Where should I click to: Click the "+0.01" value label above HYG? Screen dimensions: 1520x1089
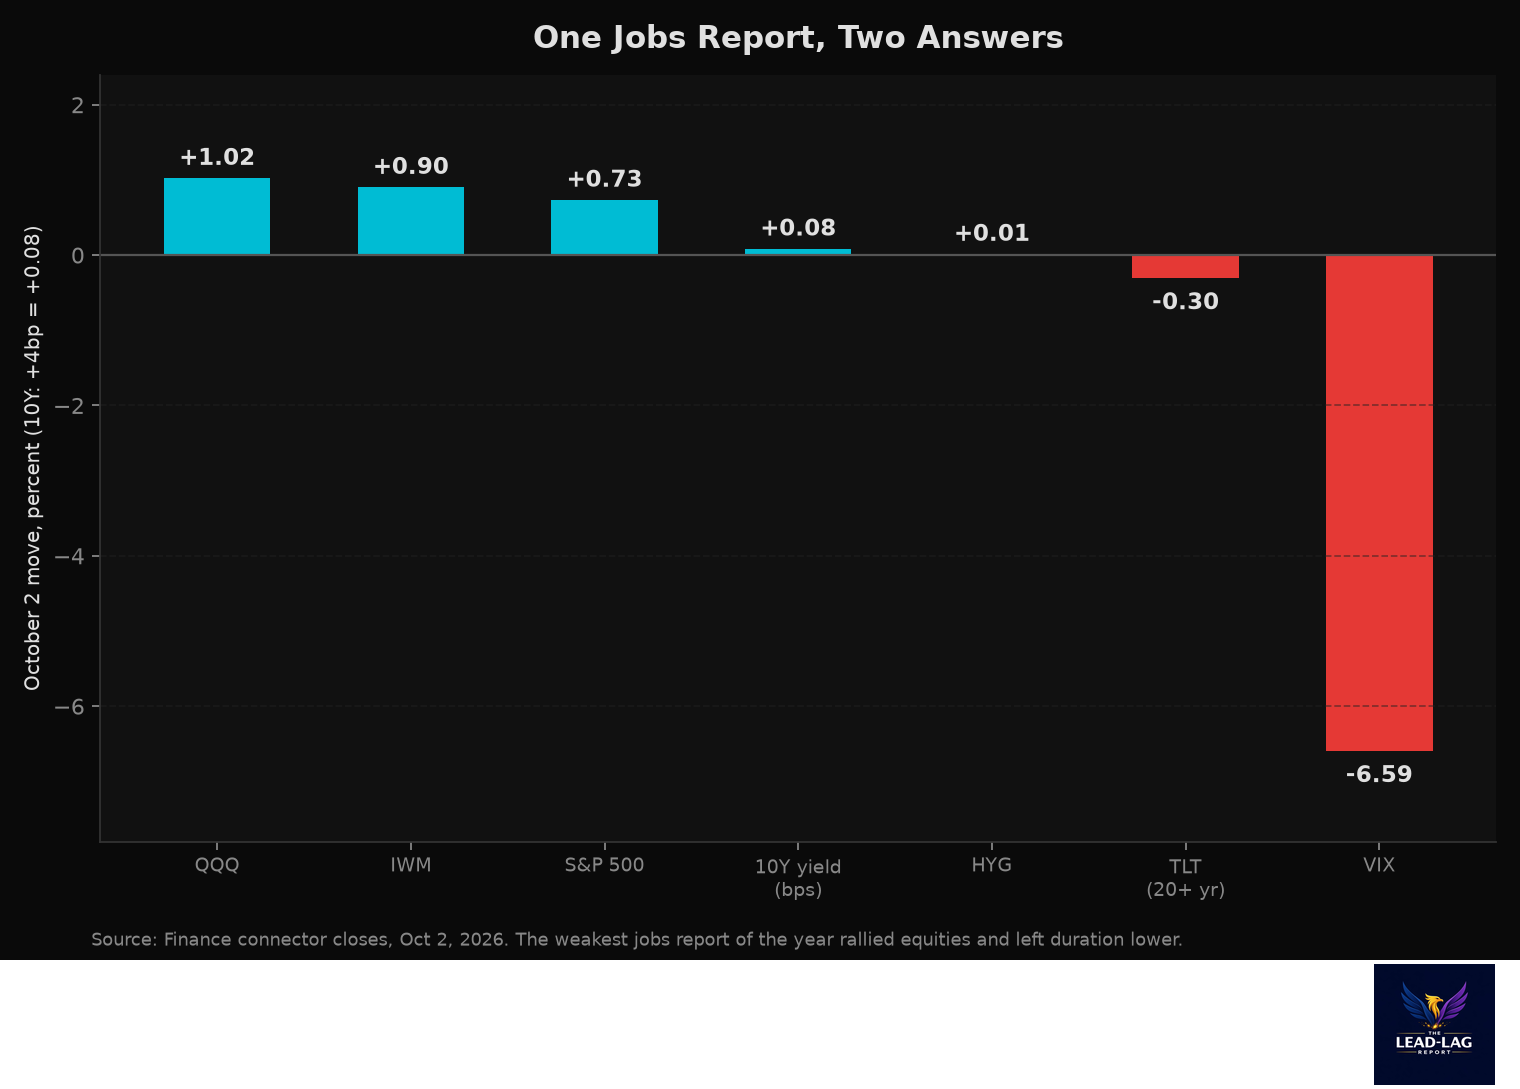[992, 233]
